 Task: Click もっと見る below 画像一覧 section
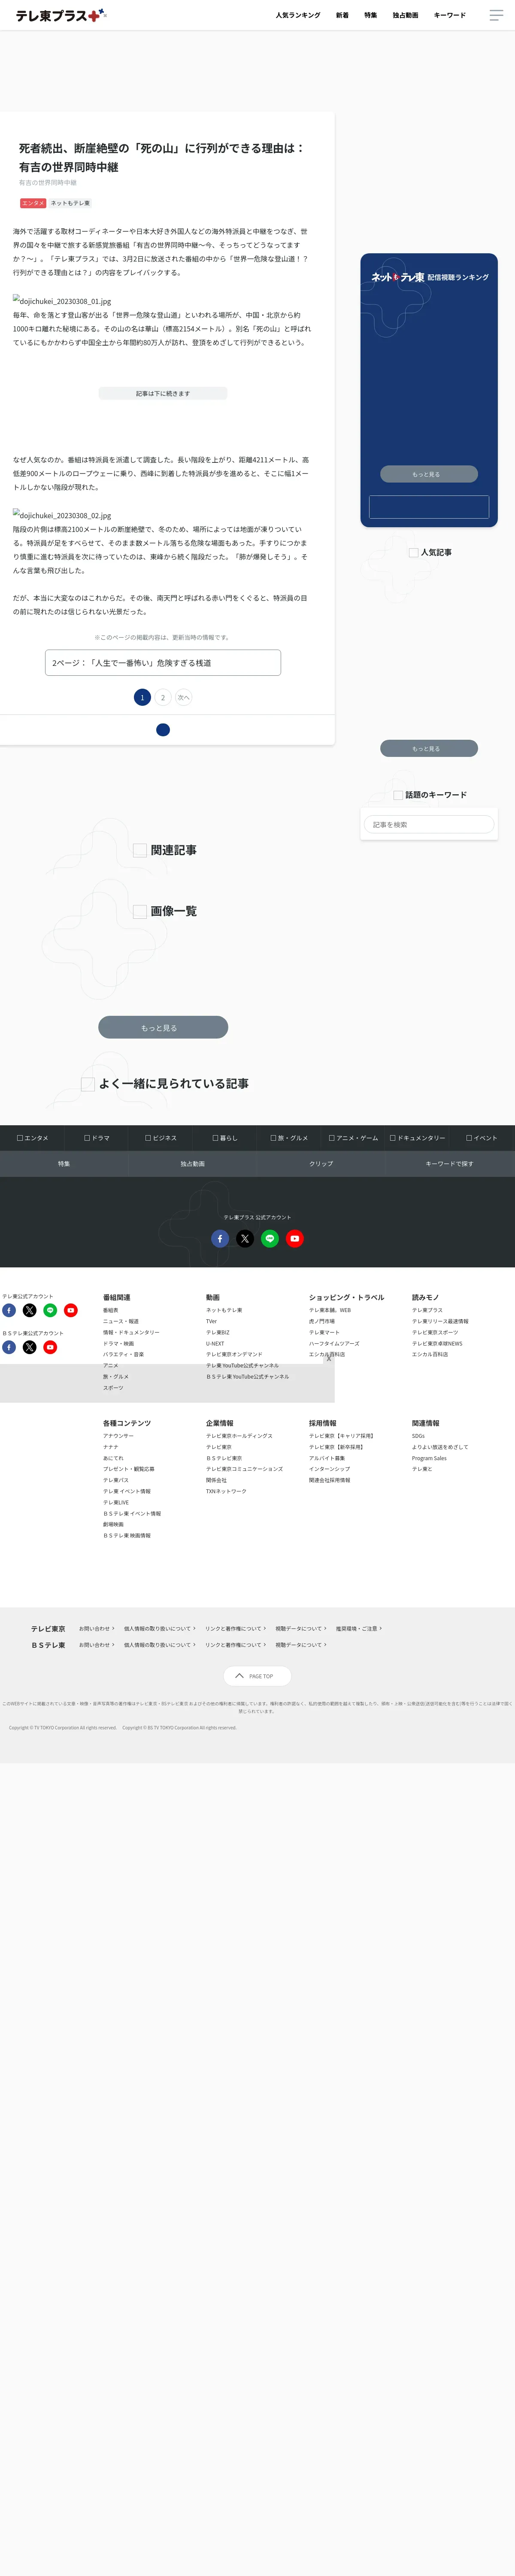(x=163, y=1027)
